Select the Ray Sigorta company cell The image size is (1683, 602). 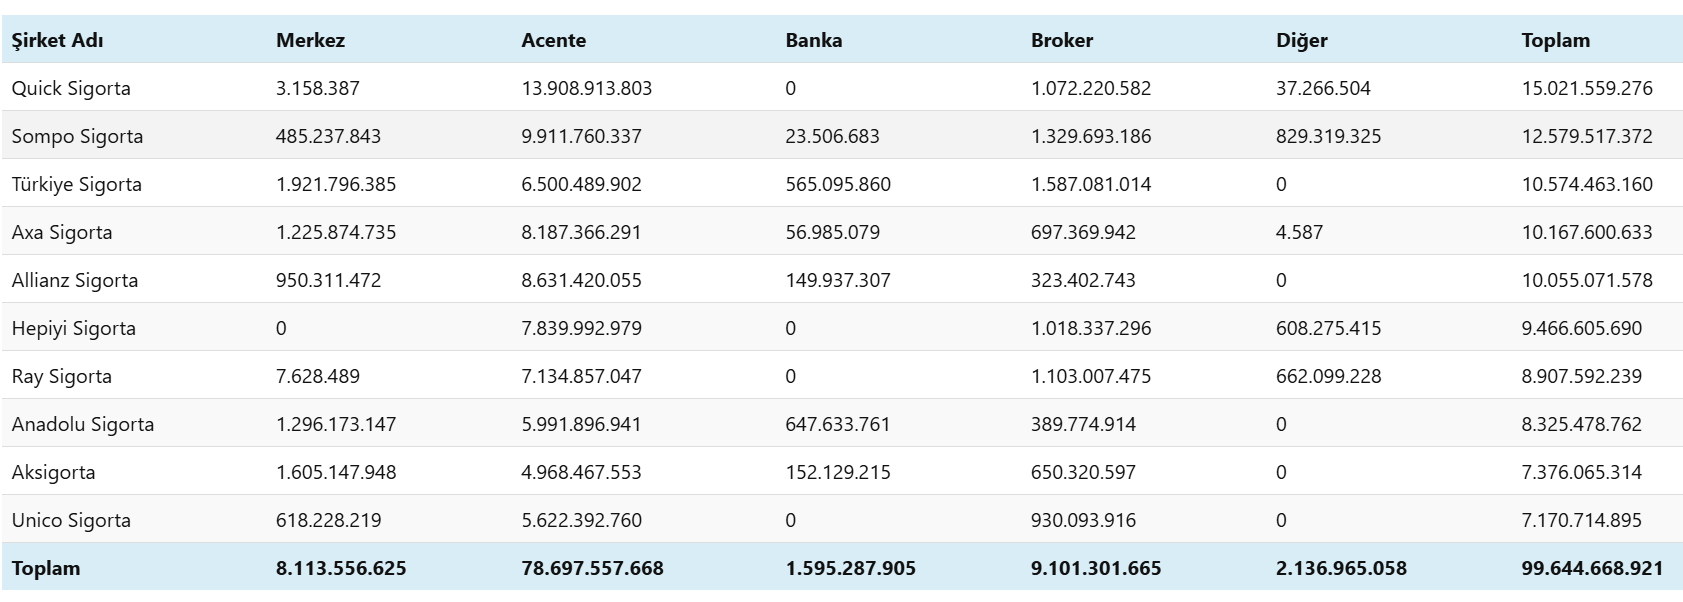click(62, 376)
